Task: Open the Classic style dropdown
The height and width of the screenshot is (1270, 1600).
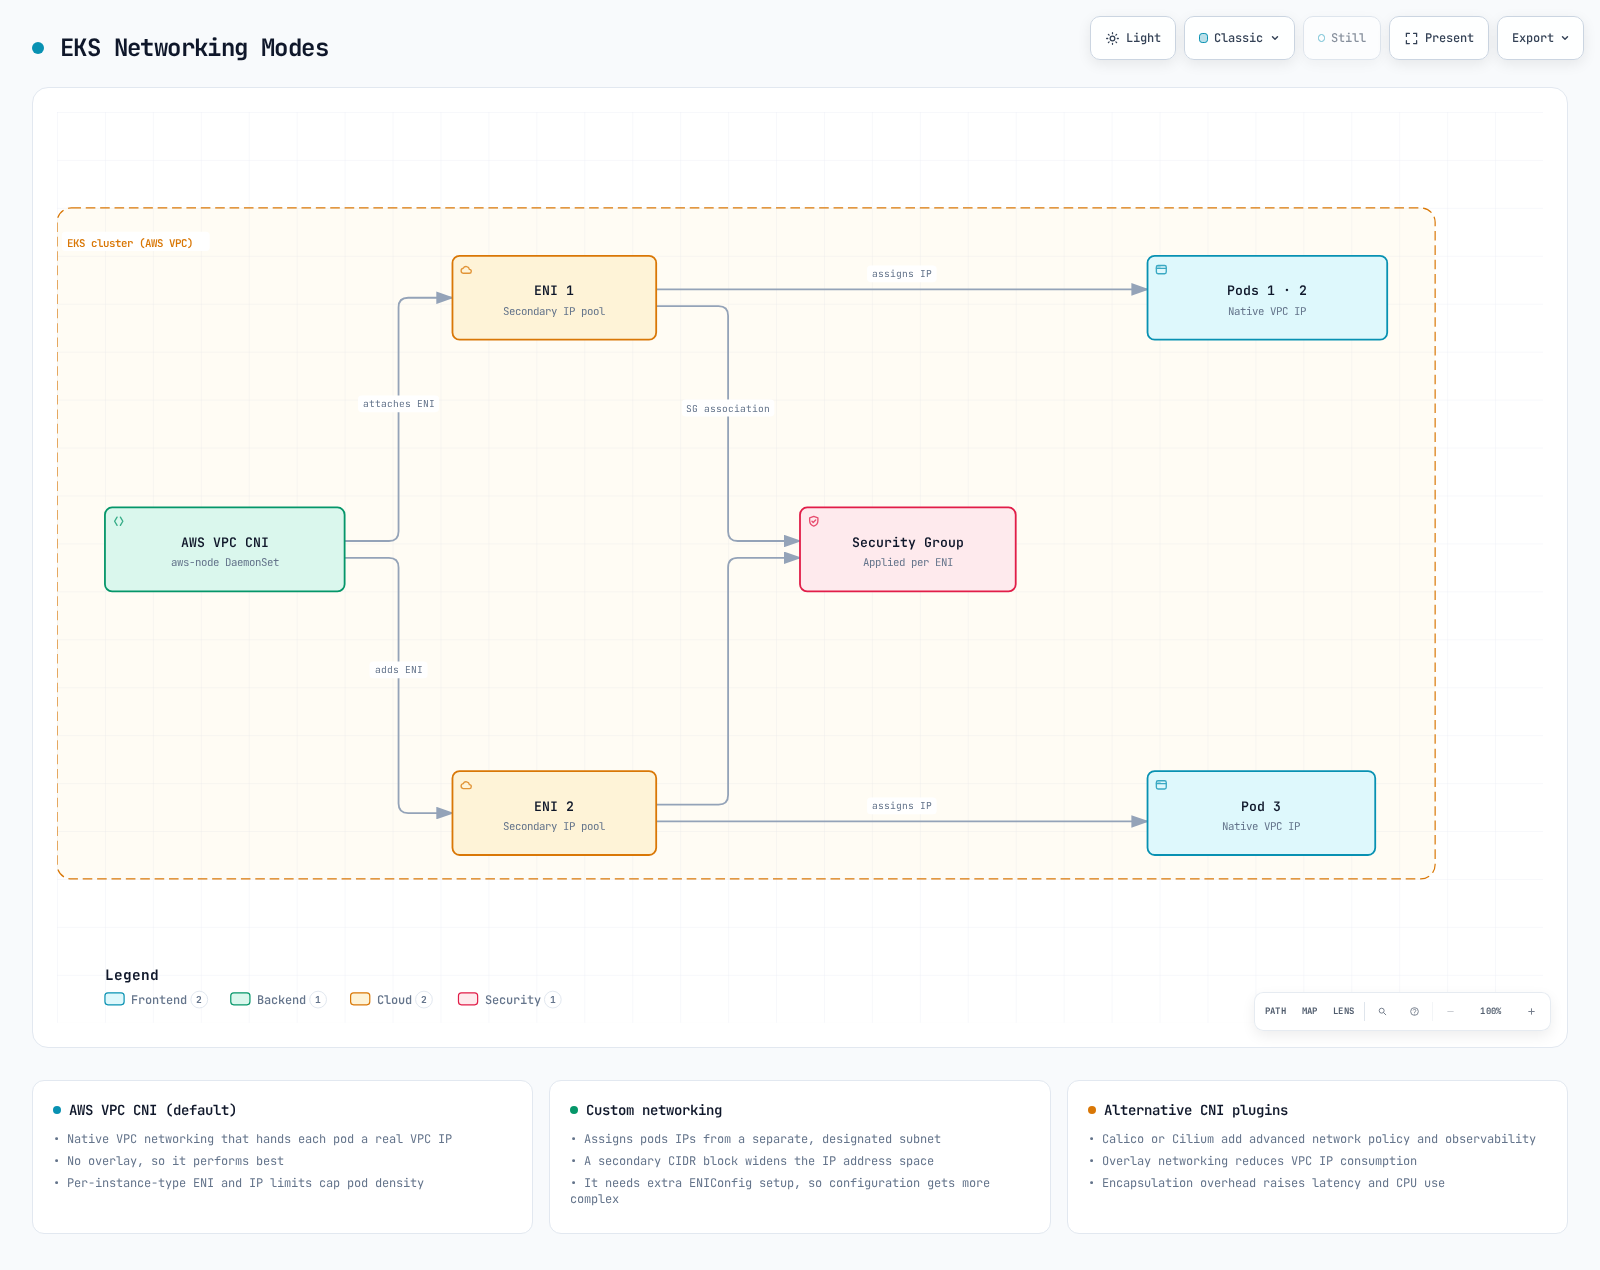Action: point(1239,38)
